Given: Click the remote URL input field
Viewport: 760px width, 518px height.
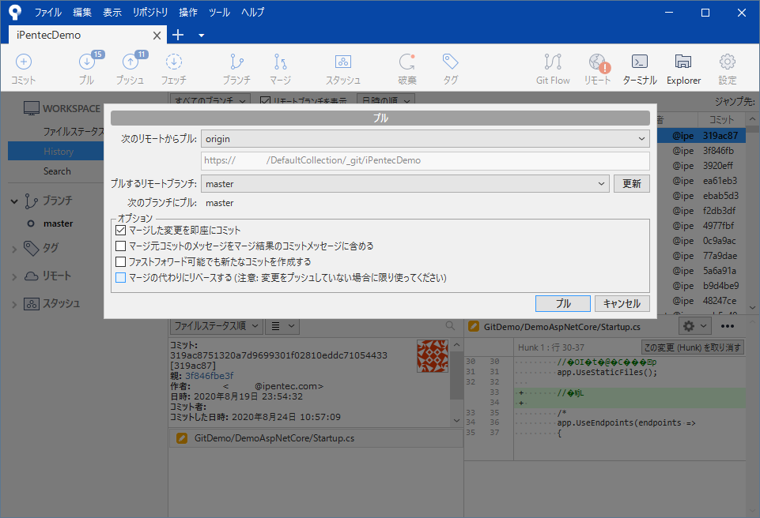Looking at the screenshot, I should point(425,160).
